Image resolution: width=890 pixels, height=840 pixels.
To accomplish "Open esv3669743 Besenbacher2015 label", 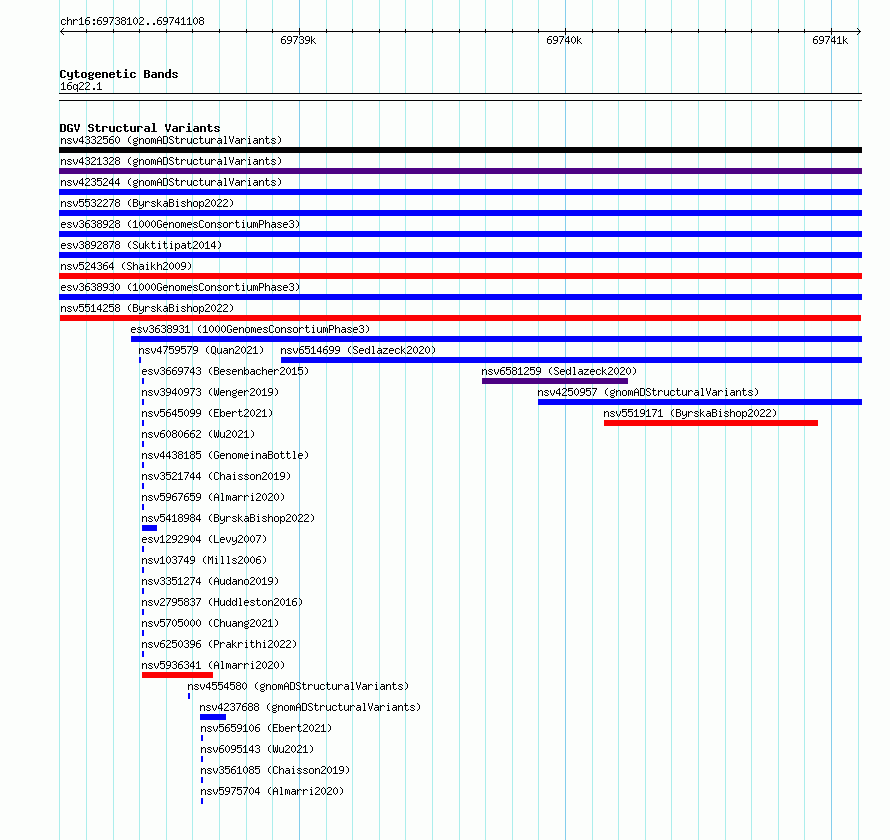I will (225, 371).
